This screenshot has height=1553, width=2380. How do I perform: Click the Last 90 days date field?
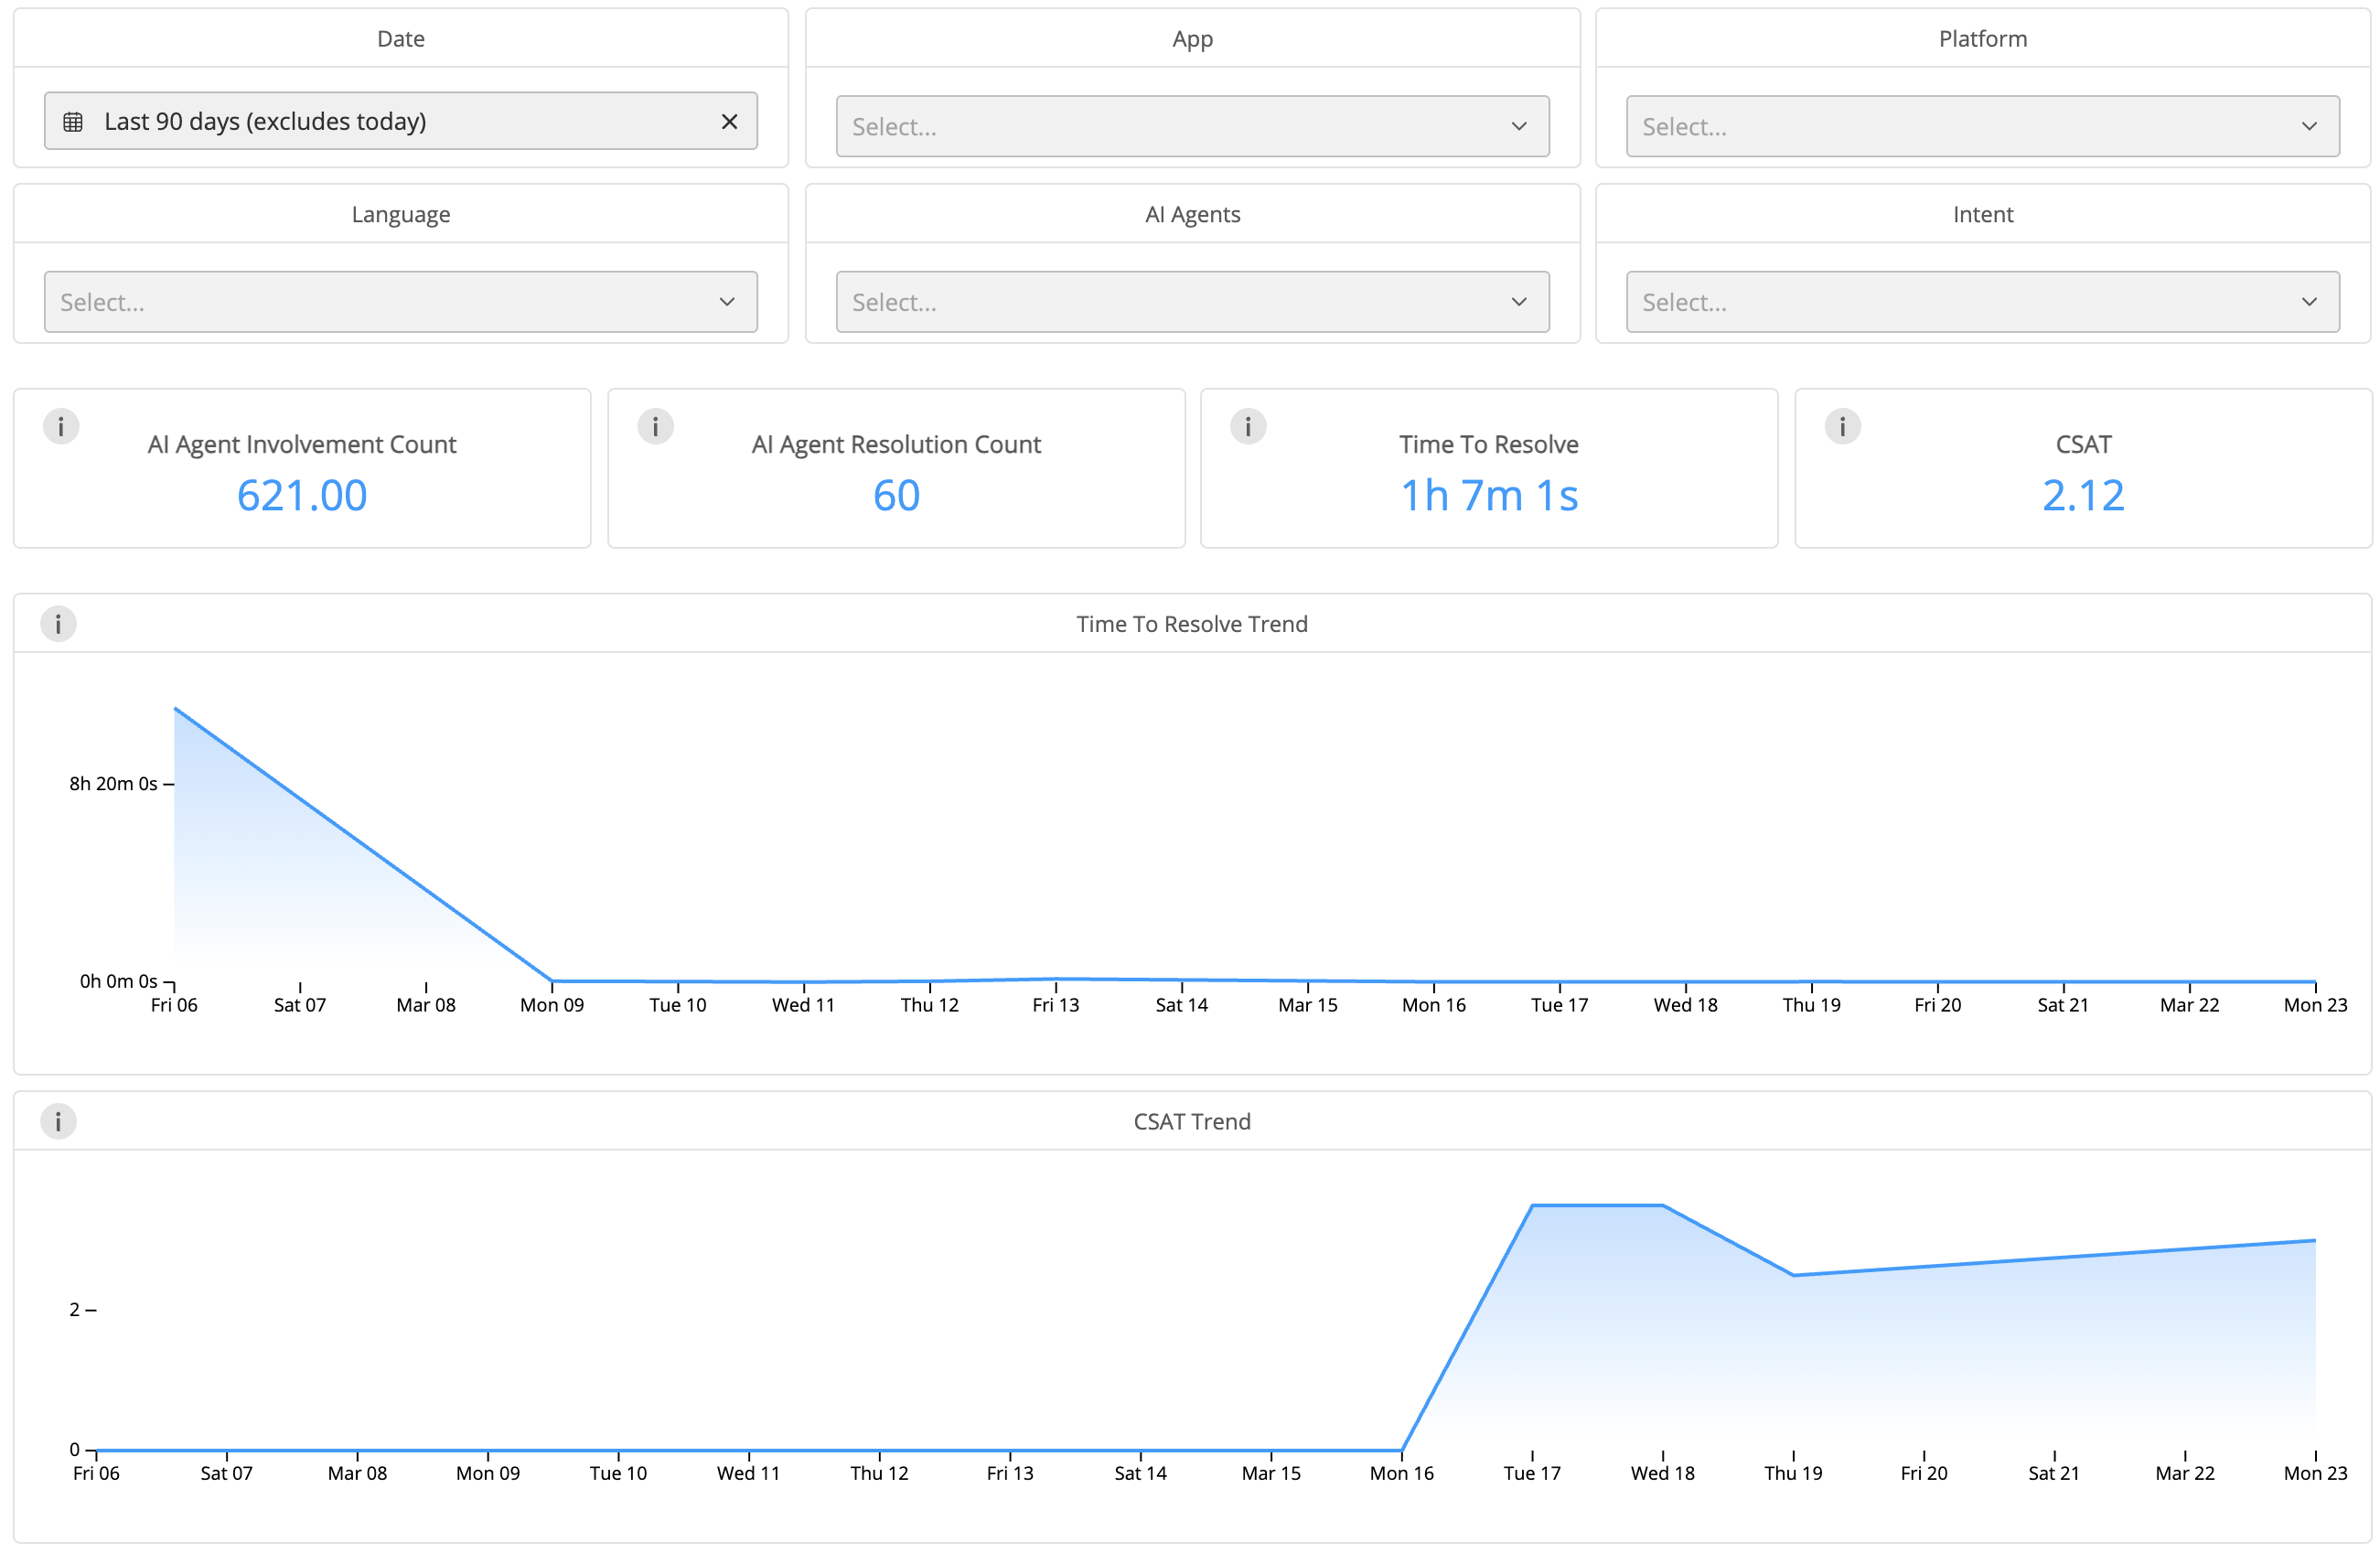point(380,122)
